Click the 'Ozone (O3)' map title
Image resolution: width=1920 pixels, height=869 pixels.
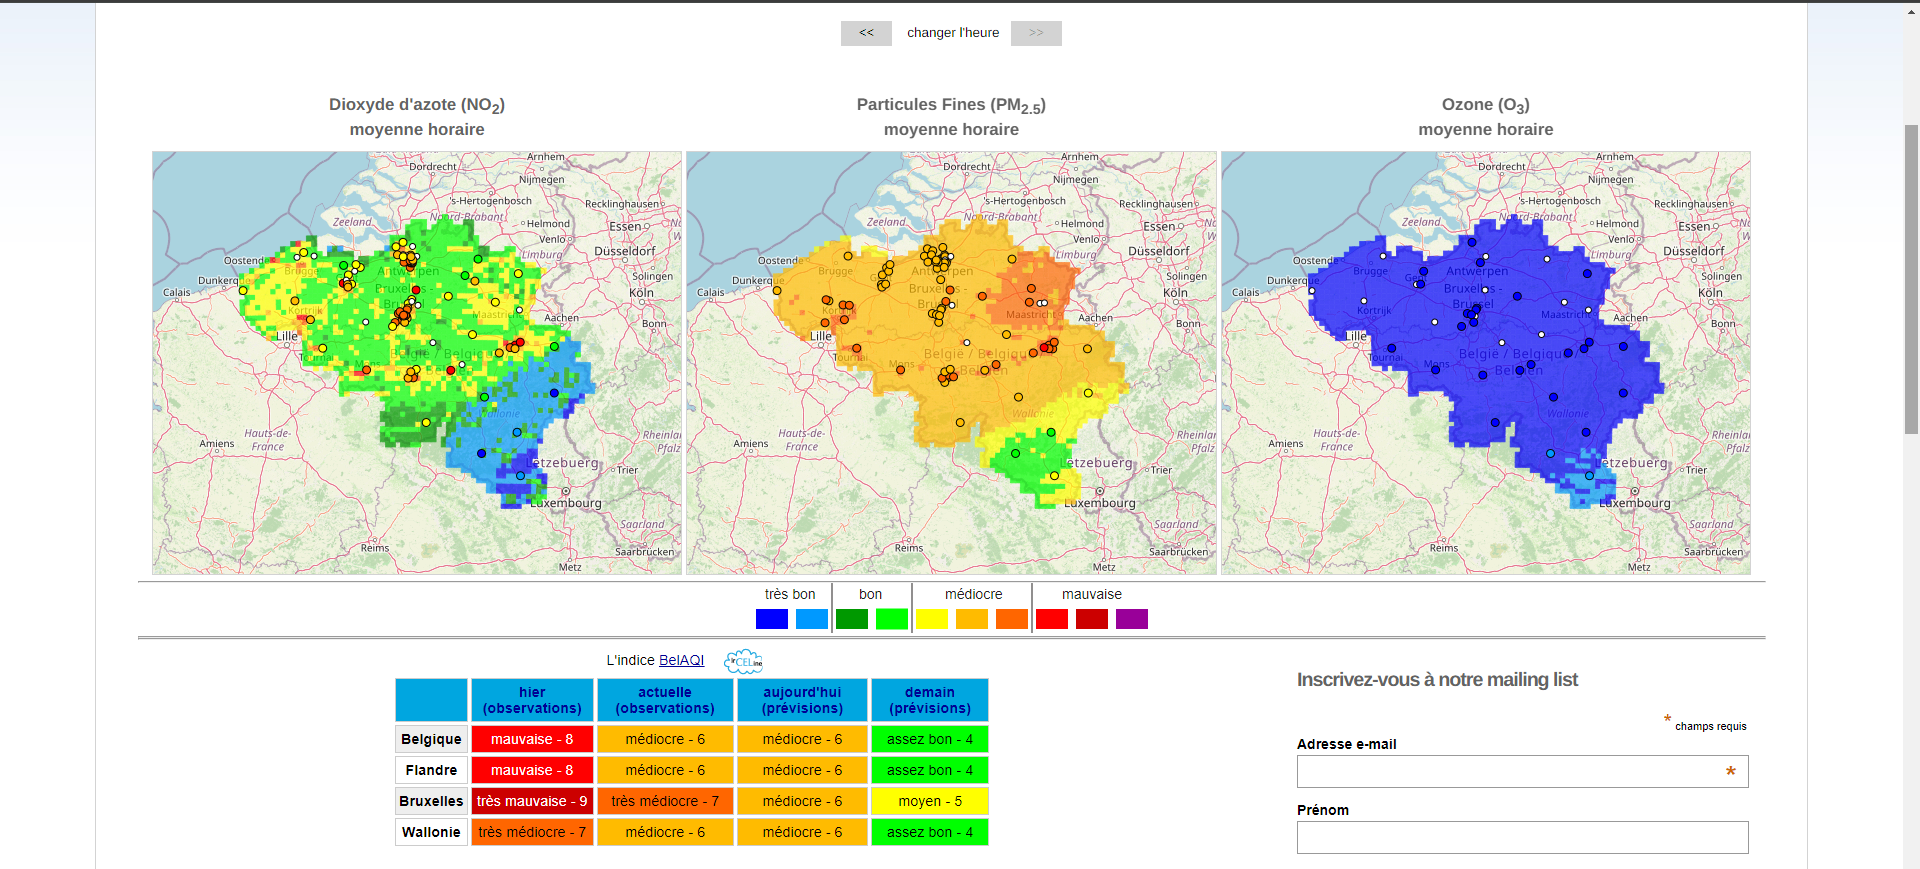tap(1486, 105)
